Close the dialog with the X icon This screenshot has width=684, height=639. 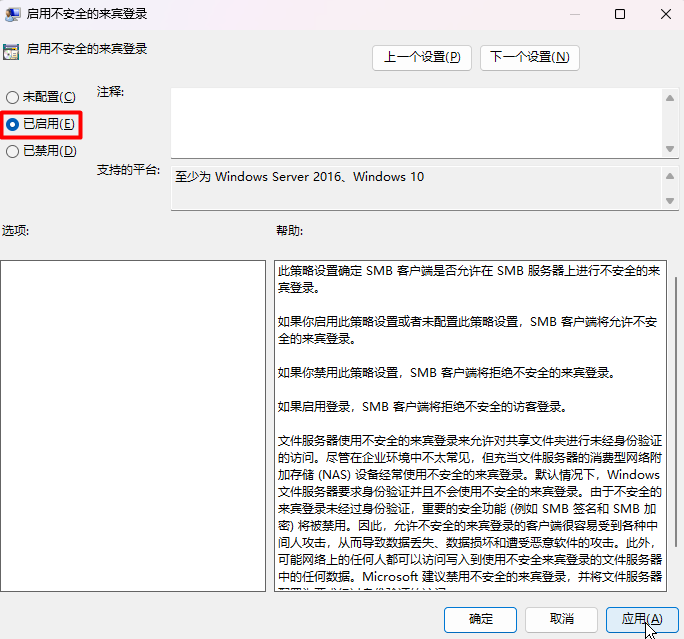coord(665,14)
